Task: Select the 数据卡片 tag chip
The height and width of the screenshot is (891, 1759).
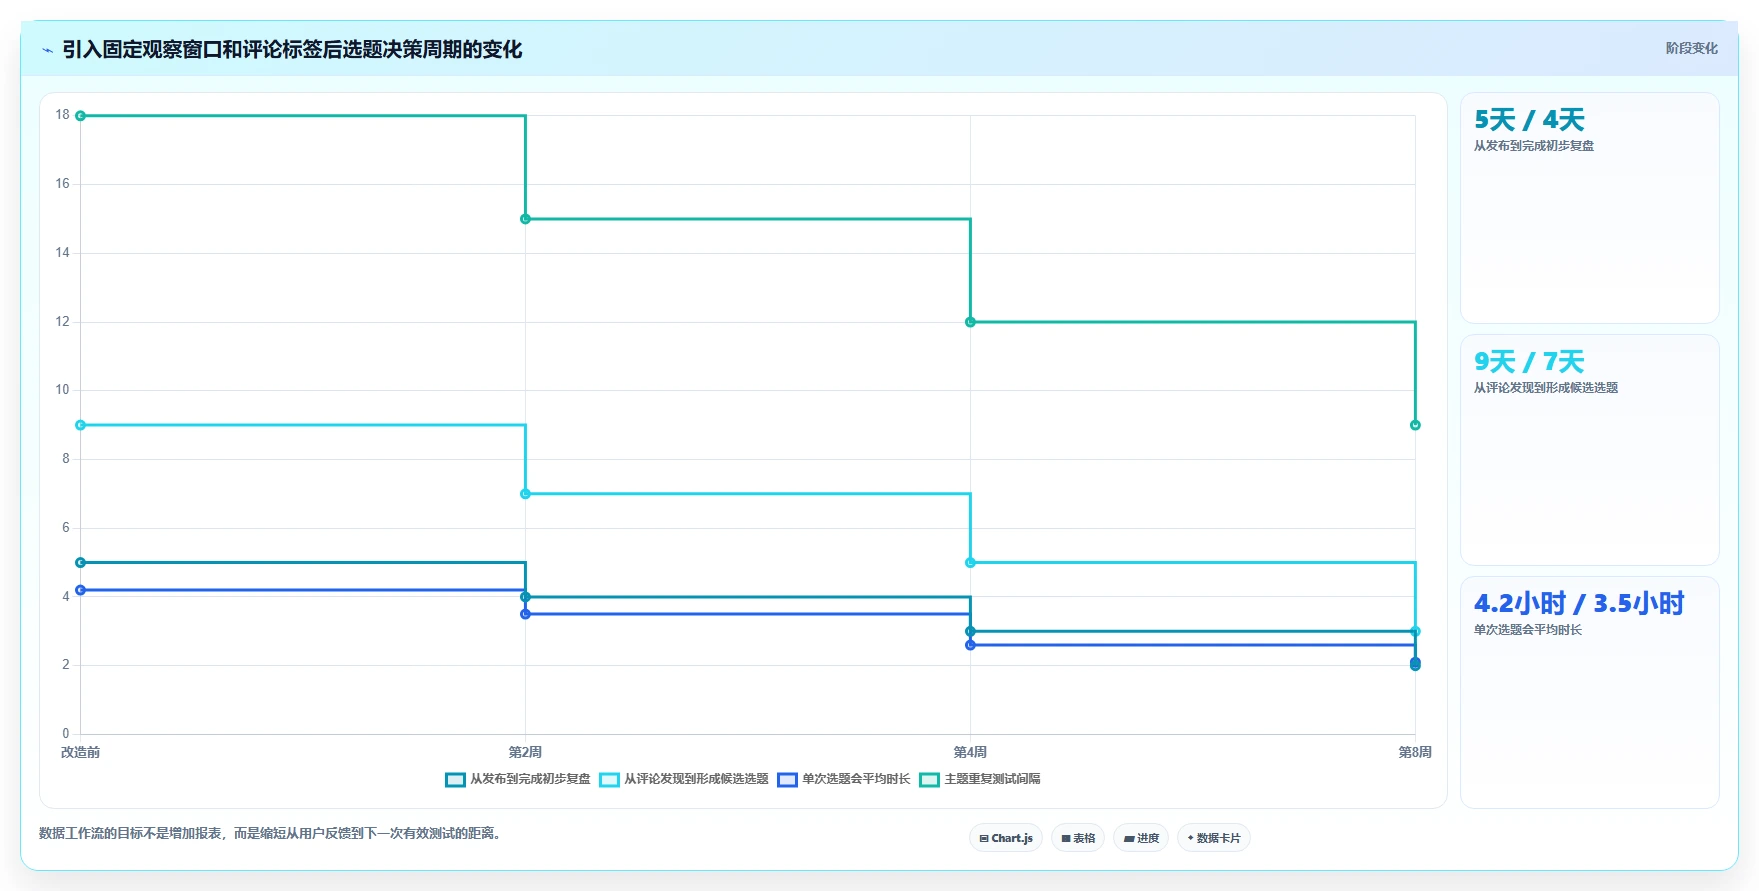Action: click(1214, 838)
